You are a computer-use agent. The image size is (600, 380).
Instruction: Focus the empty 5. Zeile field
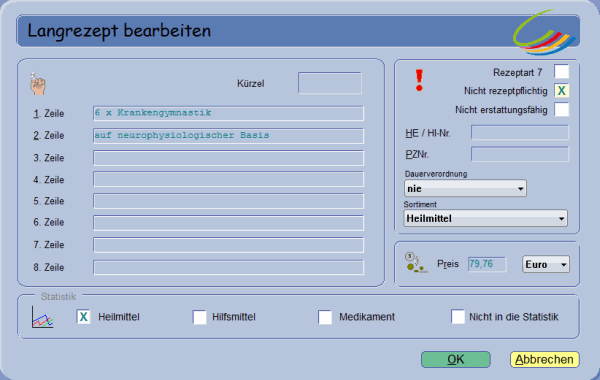pos(228,201)
